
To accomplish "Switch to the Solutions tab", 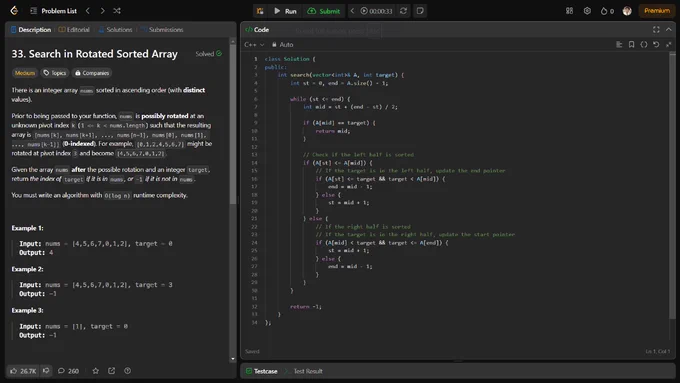I will point(115,29).
